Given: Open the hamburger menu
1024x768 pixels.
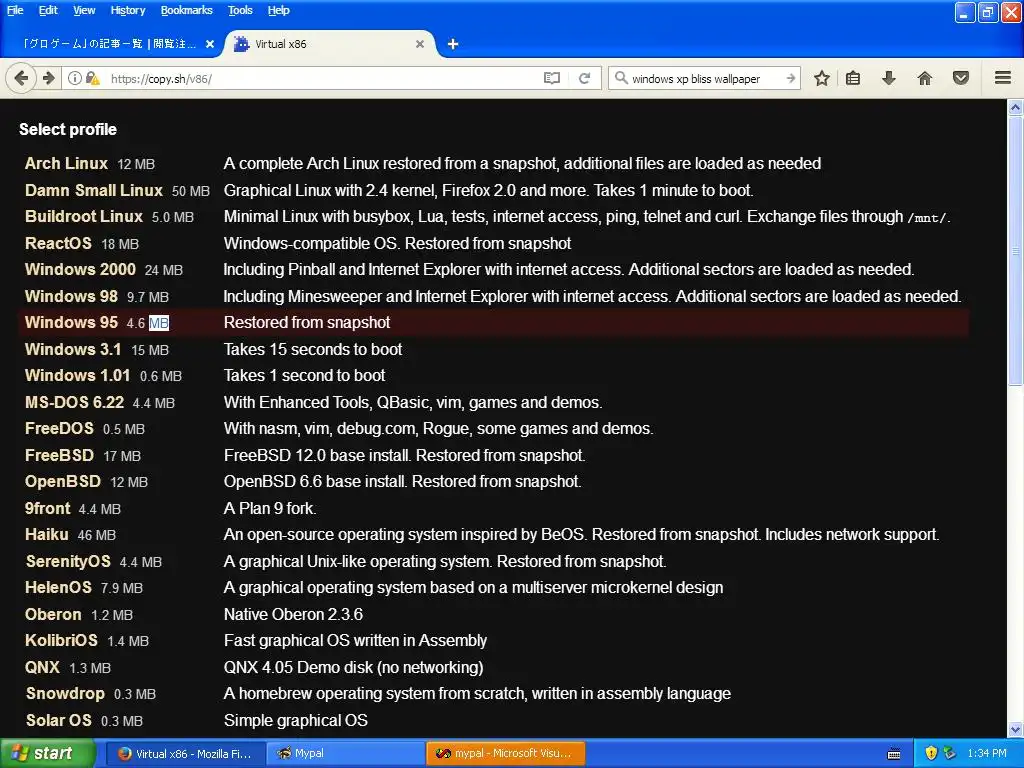Looking at the screenshot, I should pyautogui.click(x=1003, y=78).
